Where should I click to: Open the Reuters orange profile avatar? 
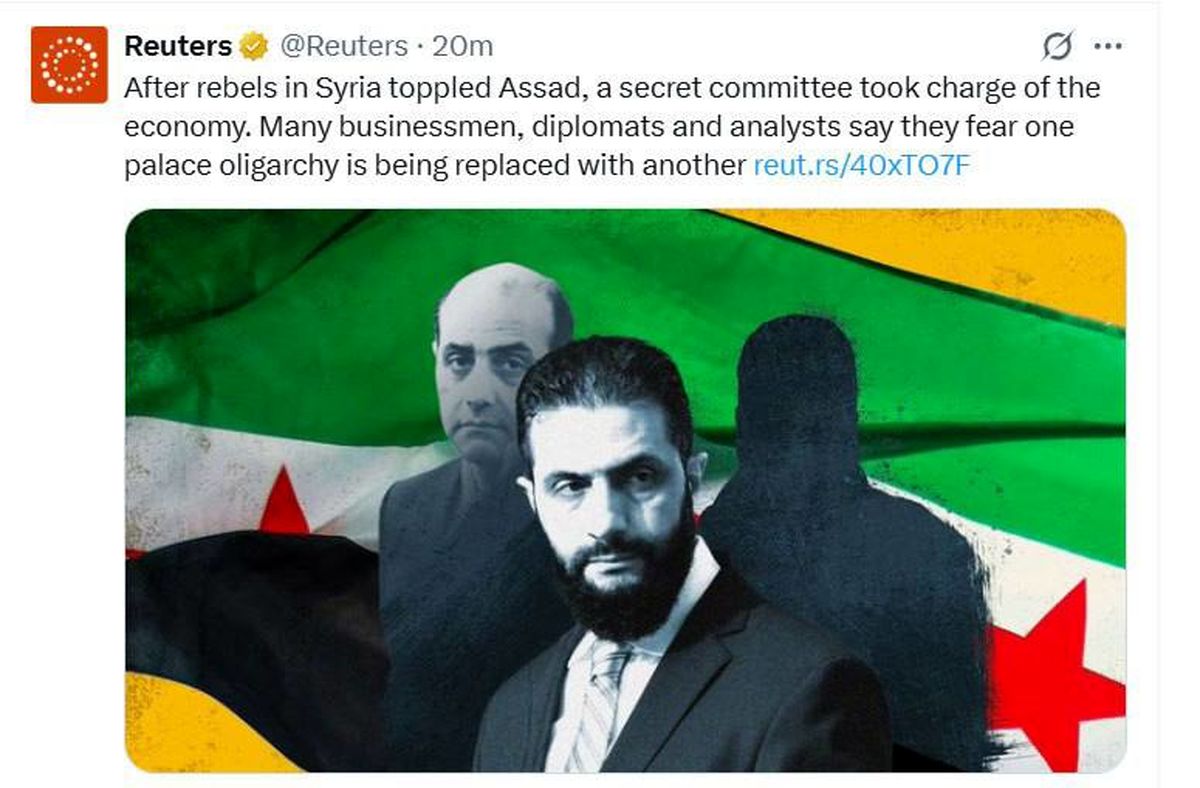(69, 65)
